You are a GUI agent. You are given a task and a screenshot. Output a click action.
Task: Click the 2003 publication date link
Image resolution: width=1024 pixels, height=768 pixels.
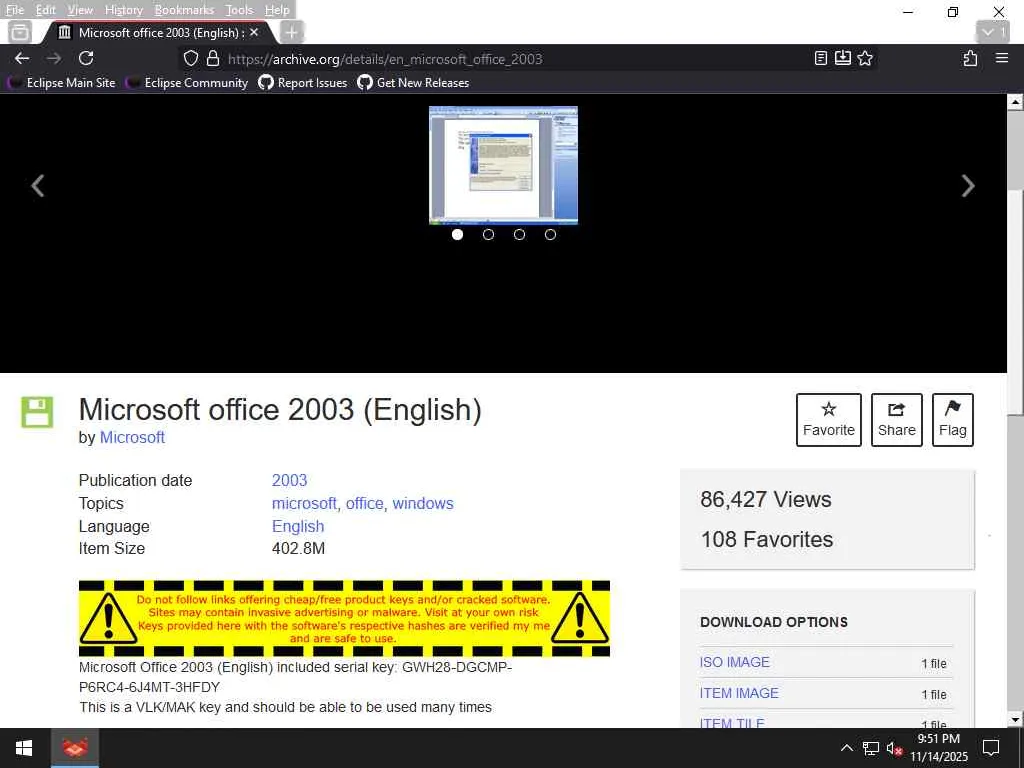(x=289, y=480)
